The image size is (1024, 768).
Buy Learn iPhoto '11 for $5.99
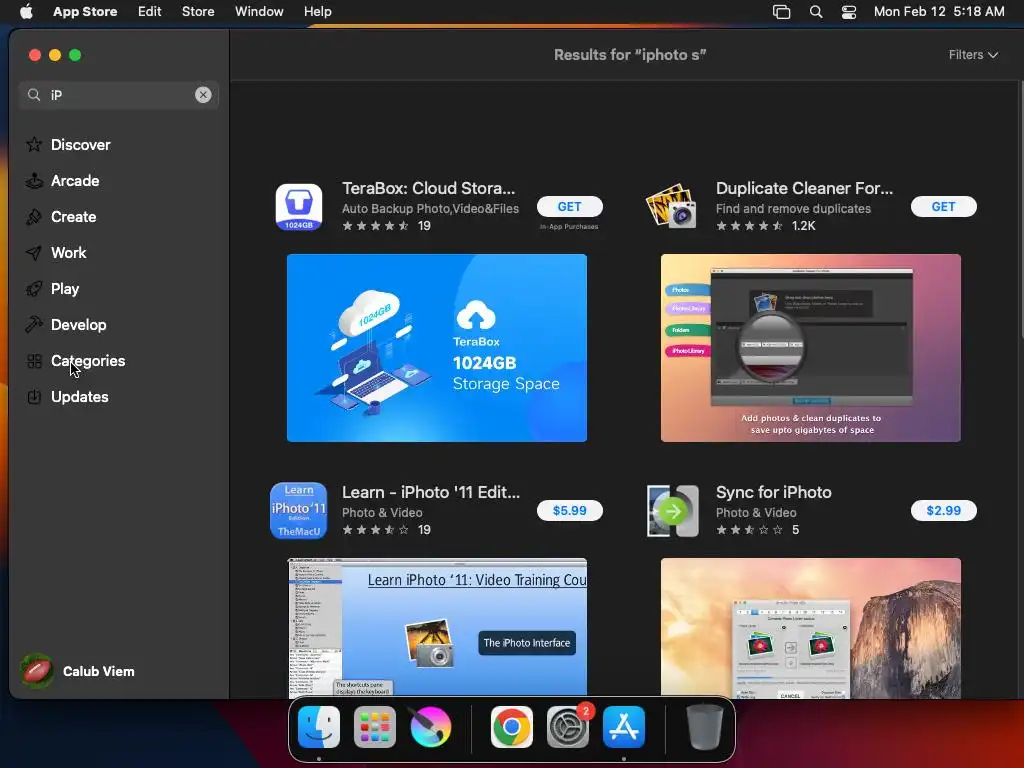point(569,511)
